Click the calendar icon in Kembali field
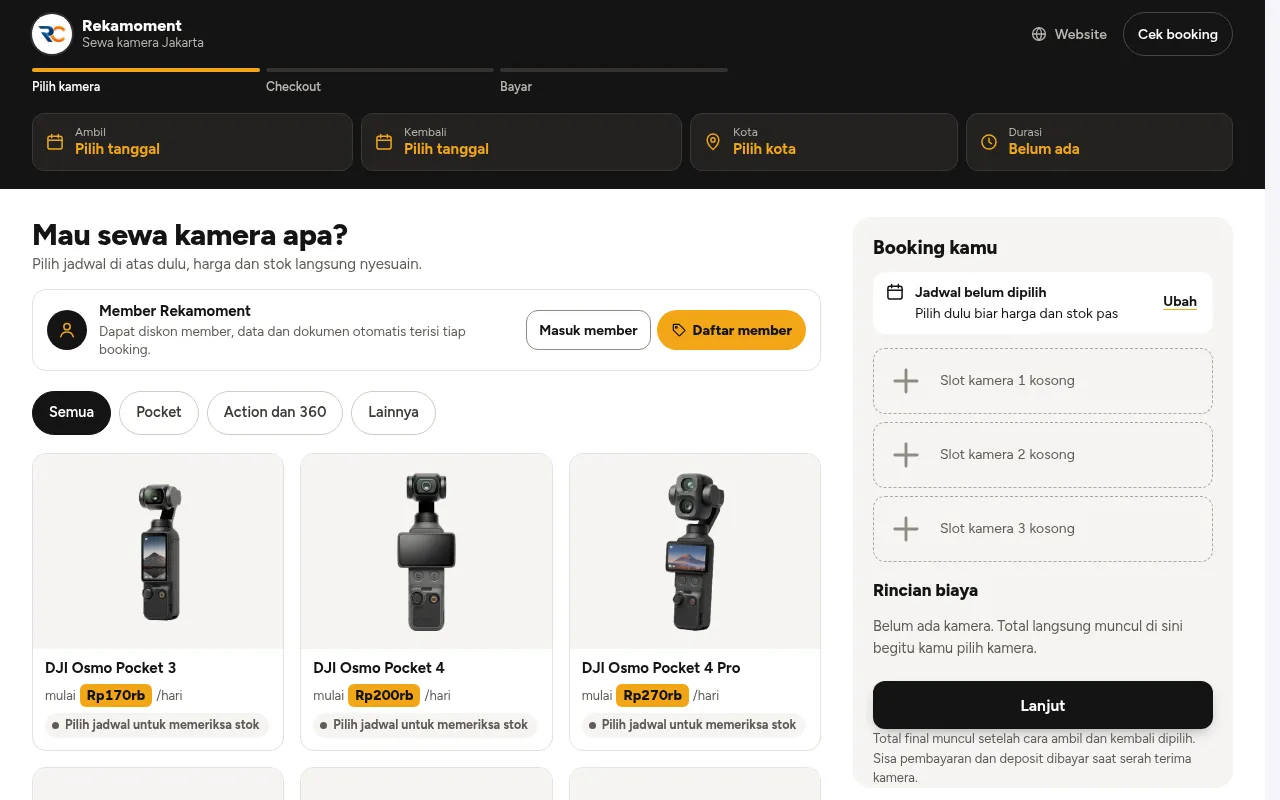Image resolution: width=1280 pixels, height=800 pixels. [384, 142]
